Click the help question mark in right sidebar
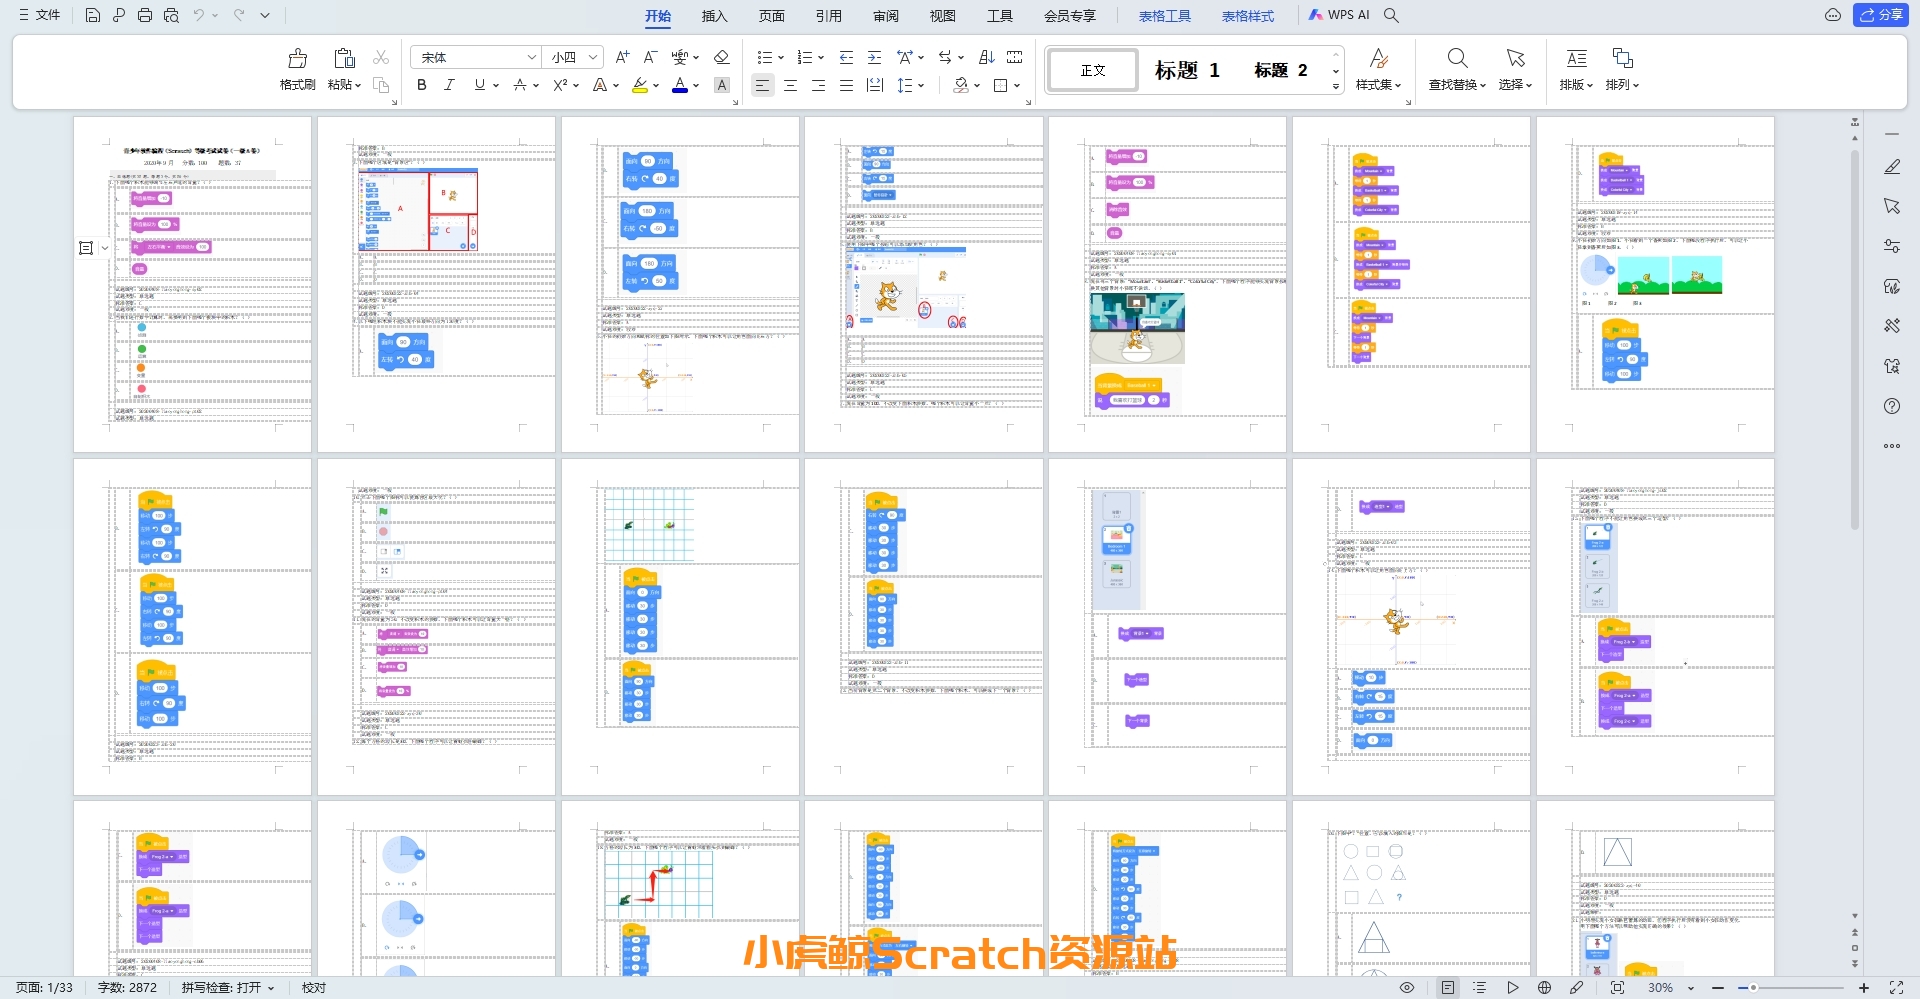The width and height of the screenshot is (1920, 999). [x=1892, y=406]
